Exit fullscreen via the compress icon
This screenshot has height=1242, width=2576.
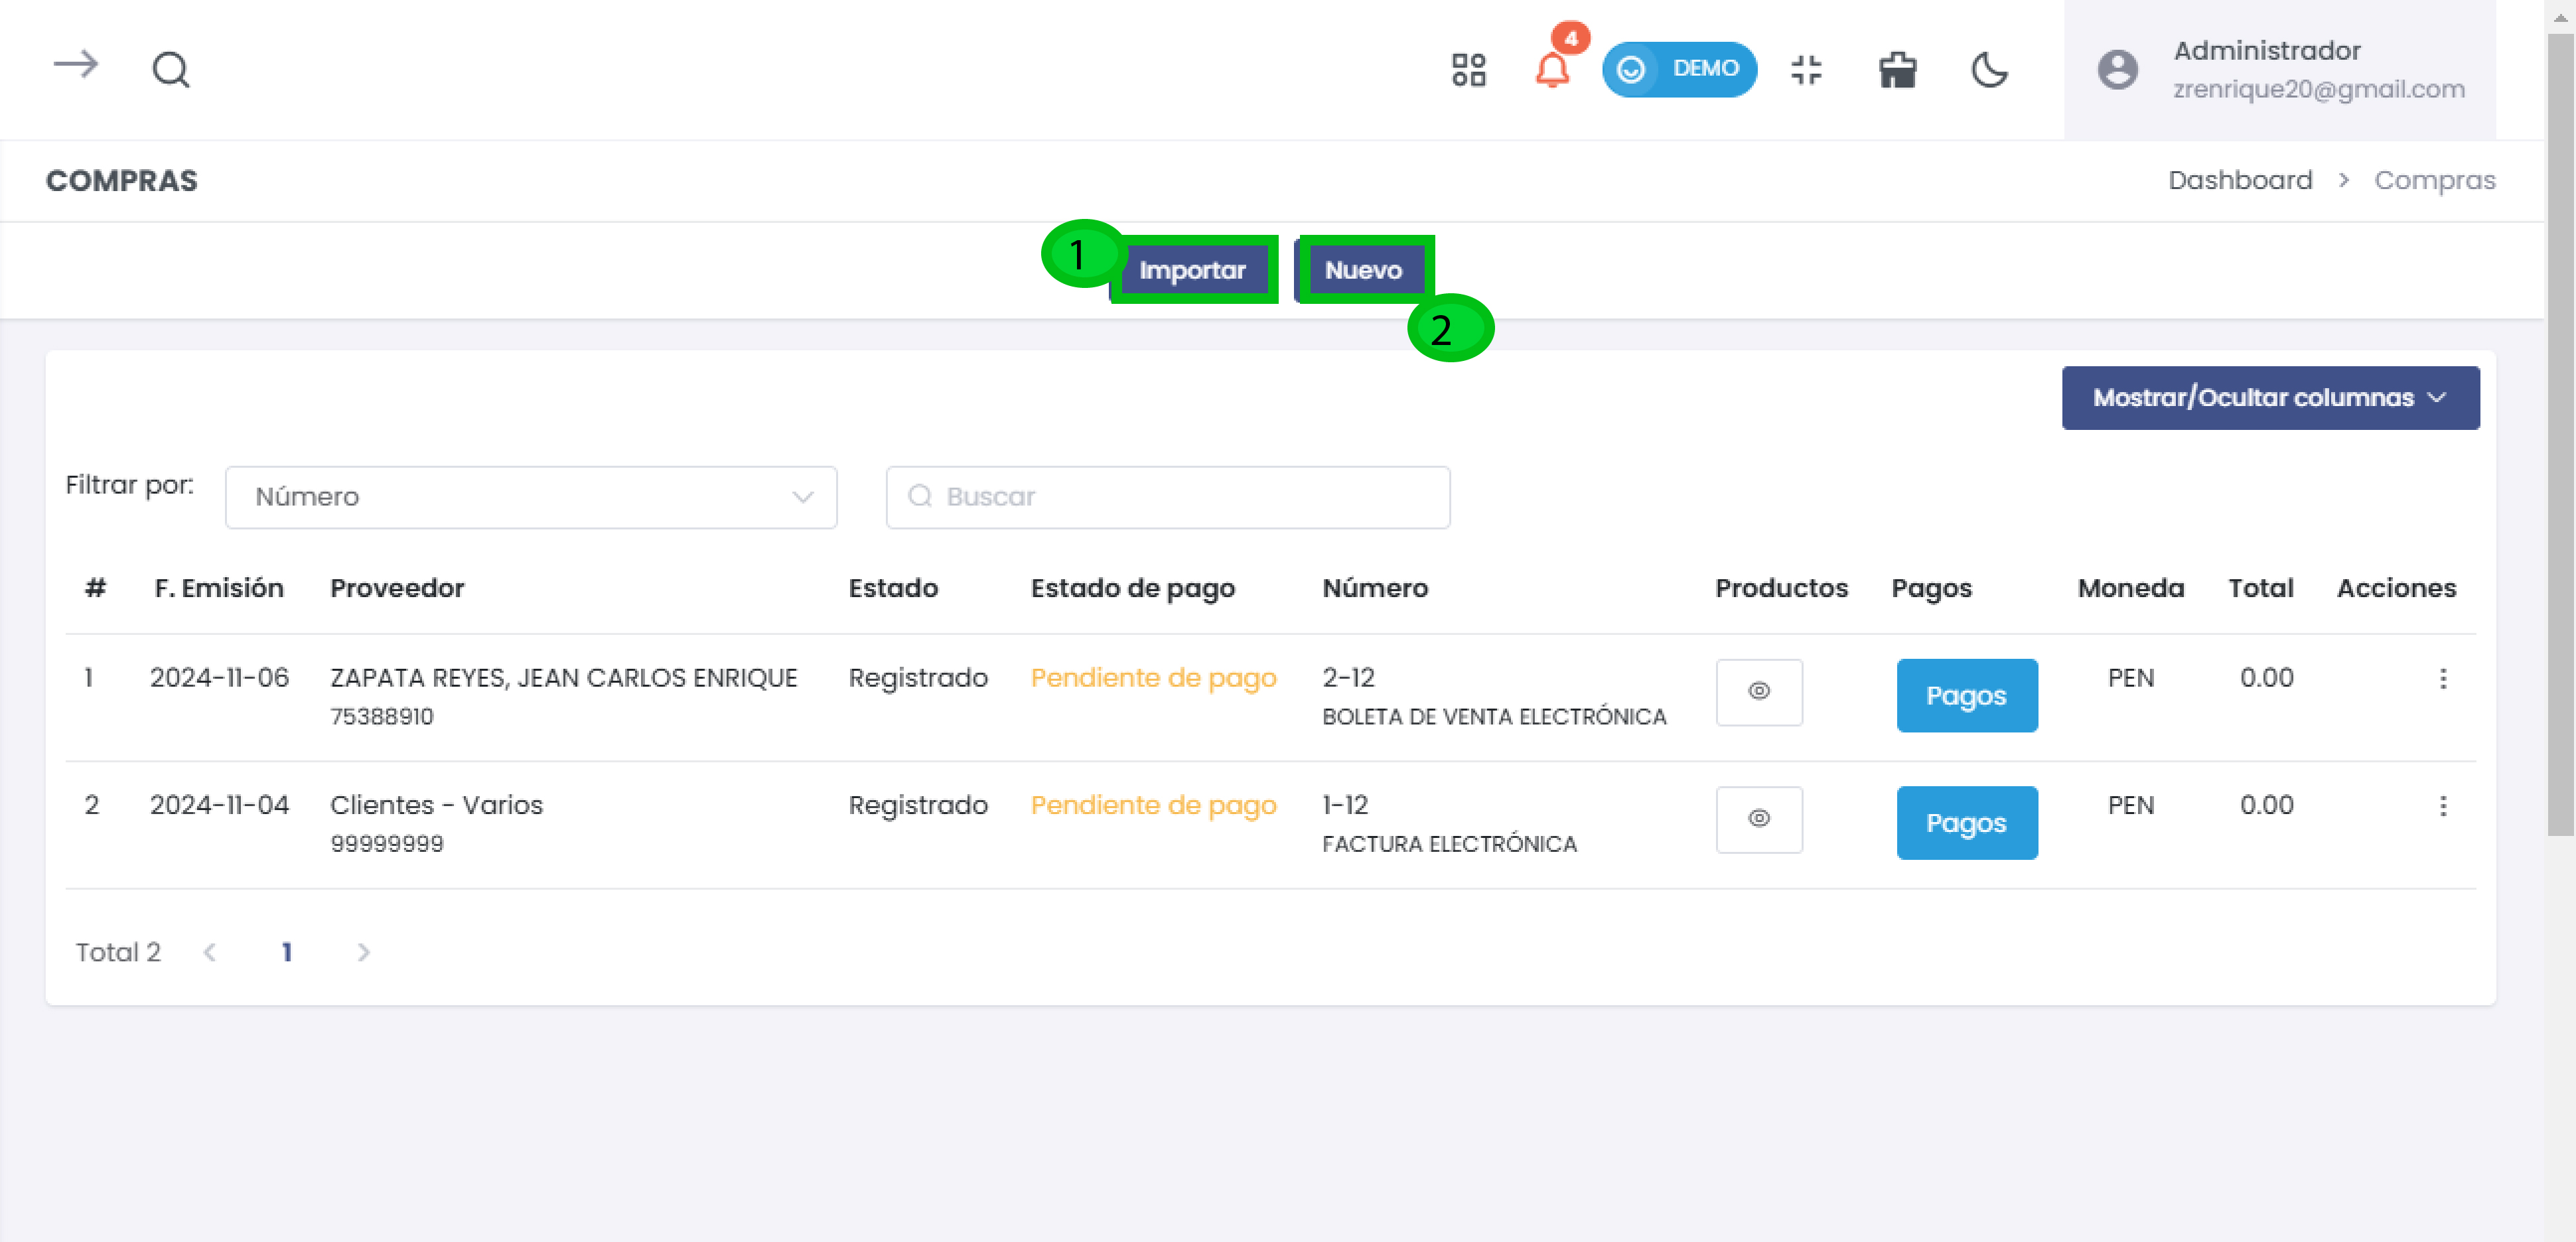tap(1806, 70)
